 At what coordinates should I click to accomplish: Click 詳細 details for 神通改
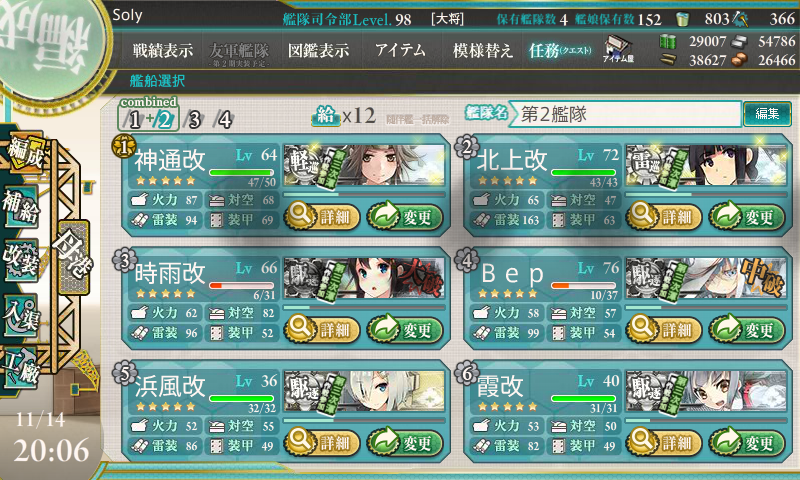click(x=322, y=216)
